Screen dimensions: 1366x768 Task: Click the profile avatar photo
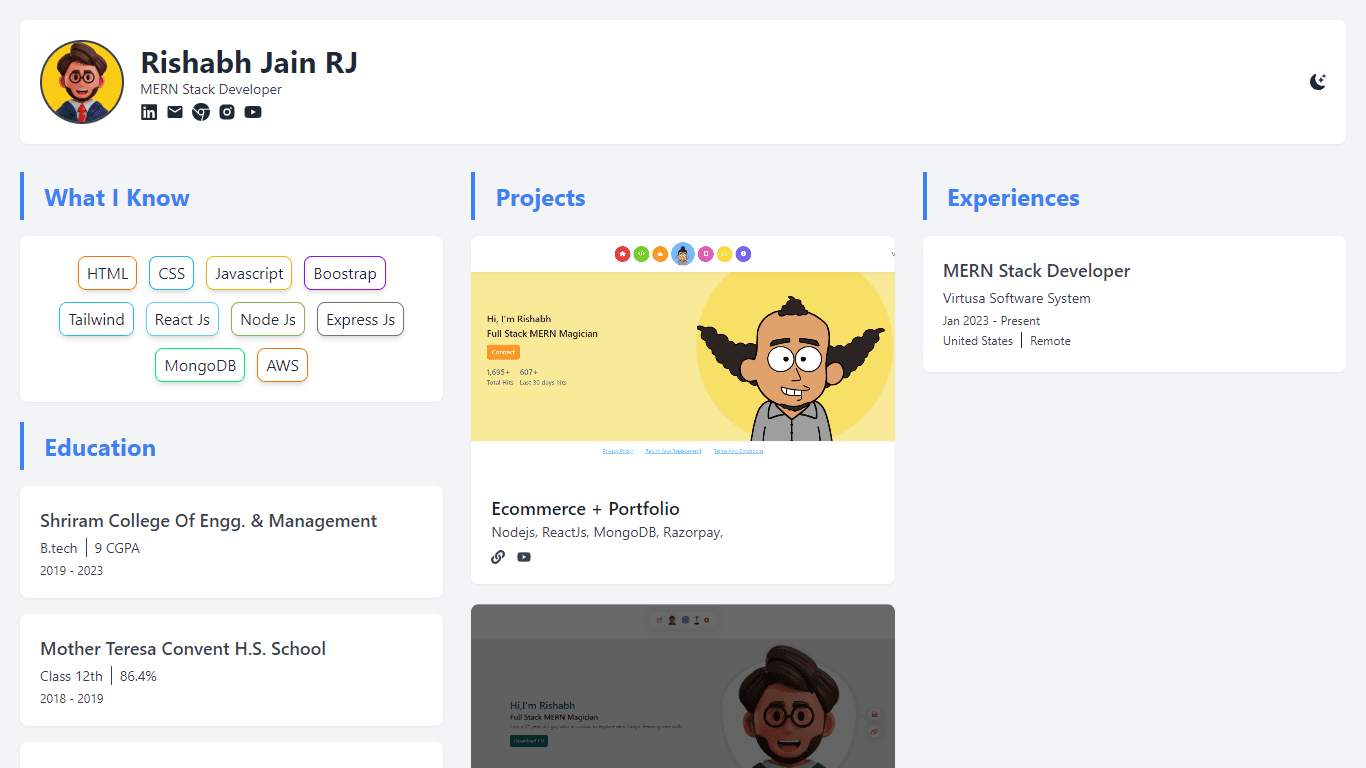(81, 81)
